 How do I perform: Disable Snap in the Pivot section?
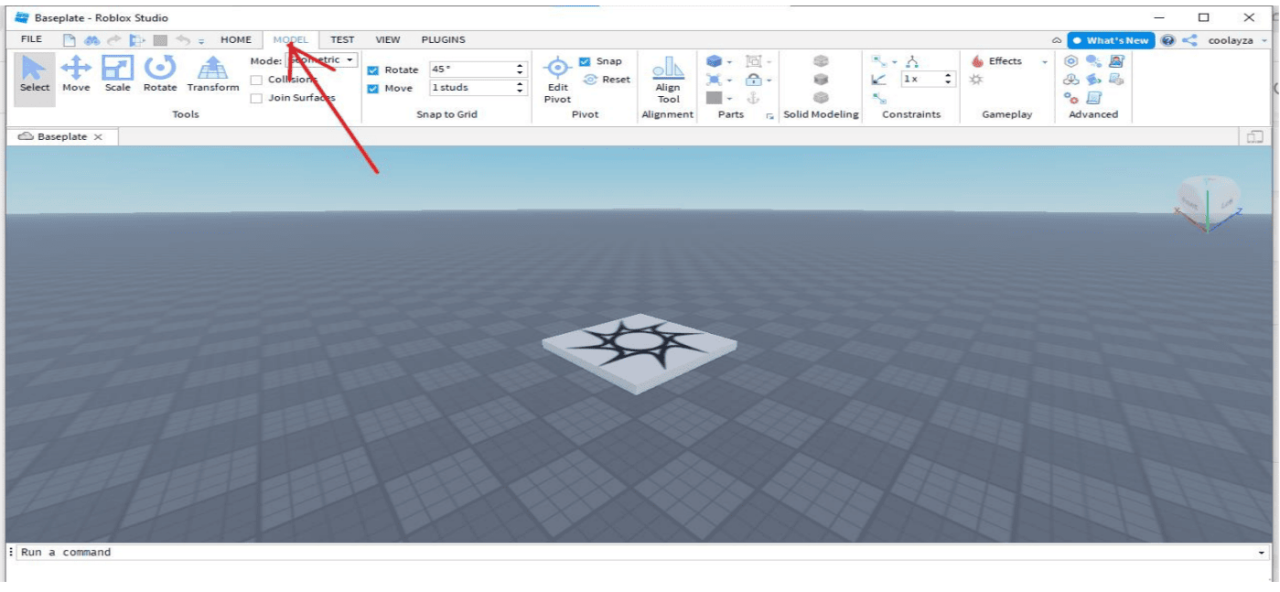coord(585,61)
